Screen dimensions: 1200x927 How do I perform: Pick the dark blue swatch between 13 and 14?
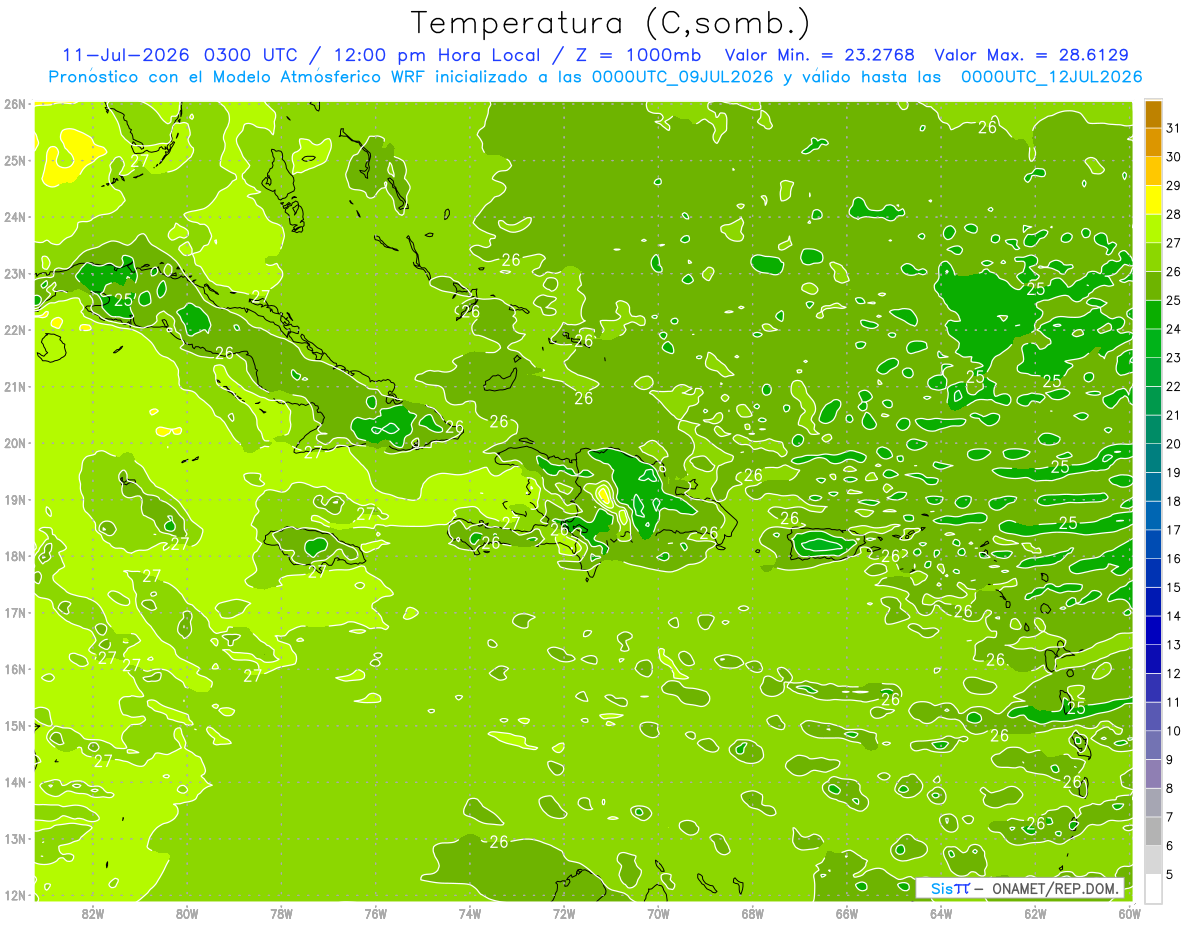1153,630
